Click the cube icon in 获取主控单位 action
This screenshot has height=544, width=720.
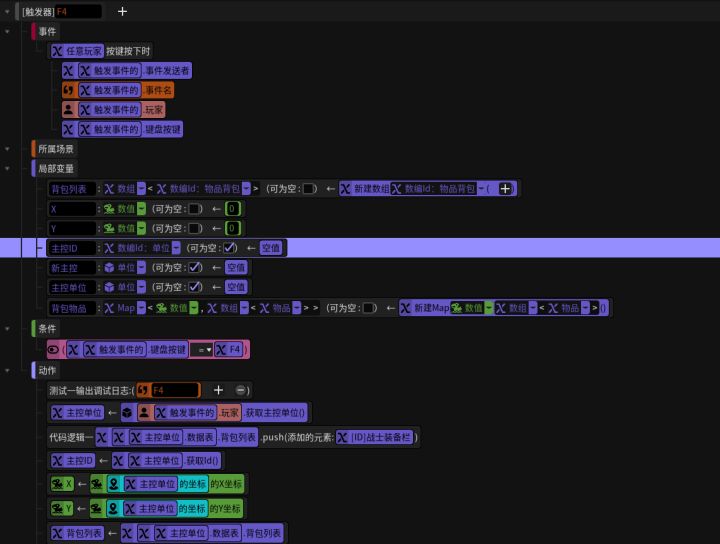click(x=127, y=413)
